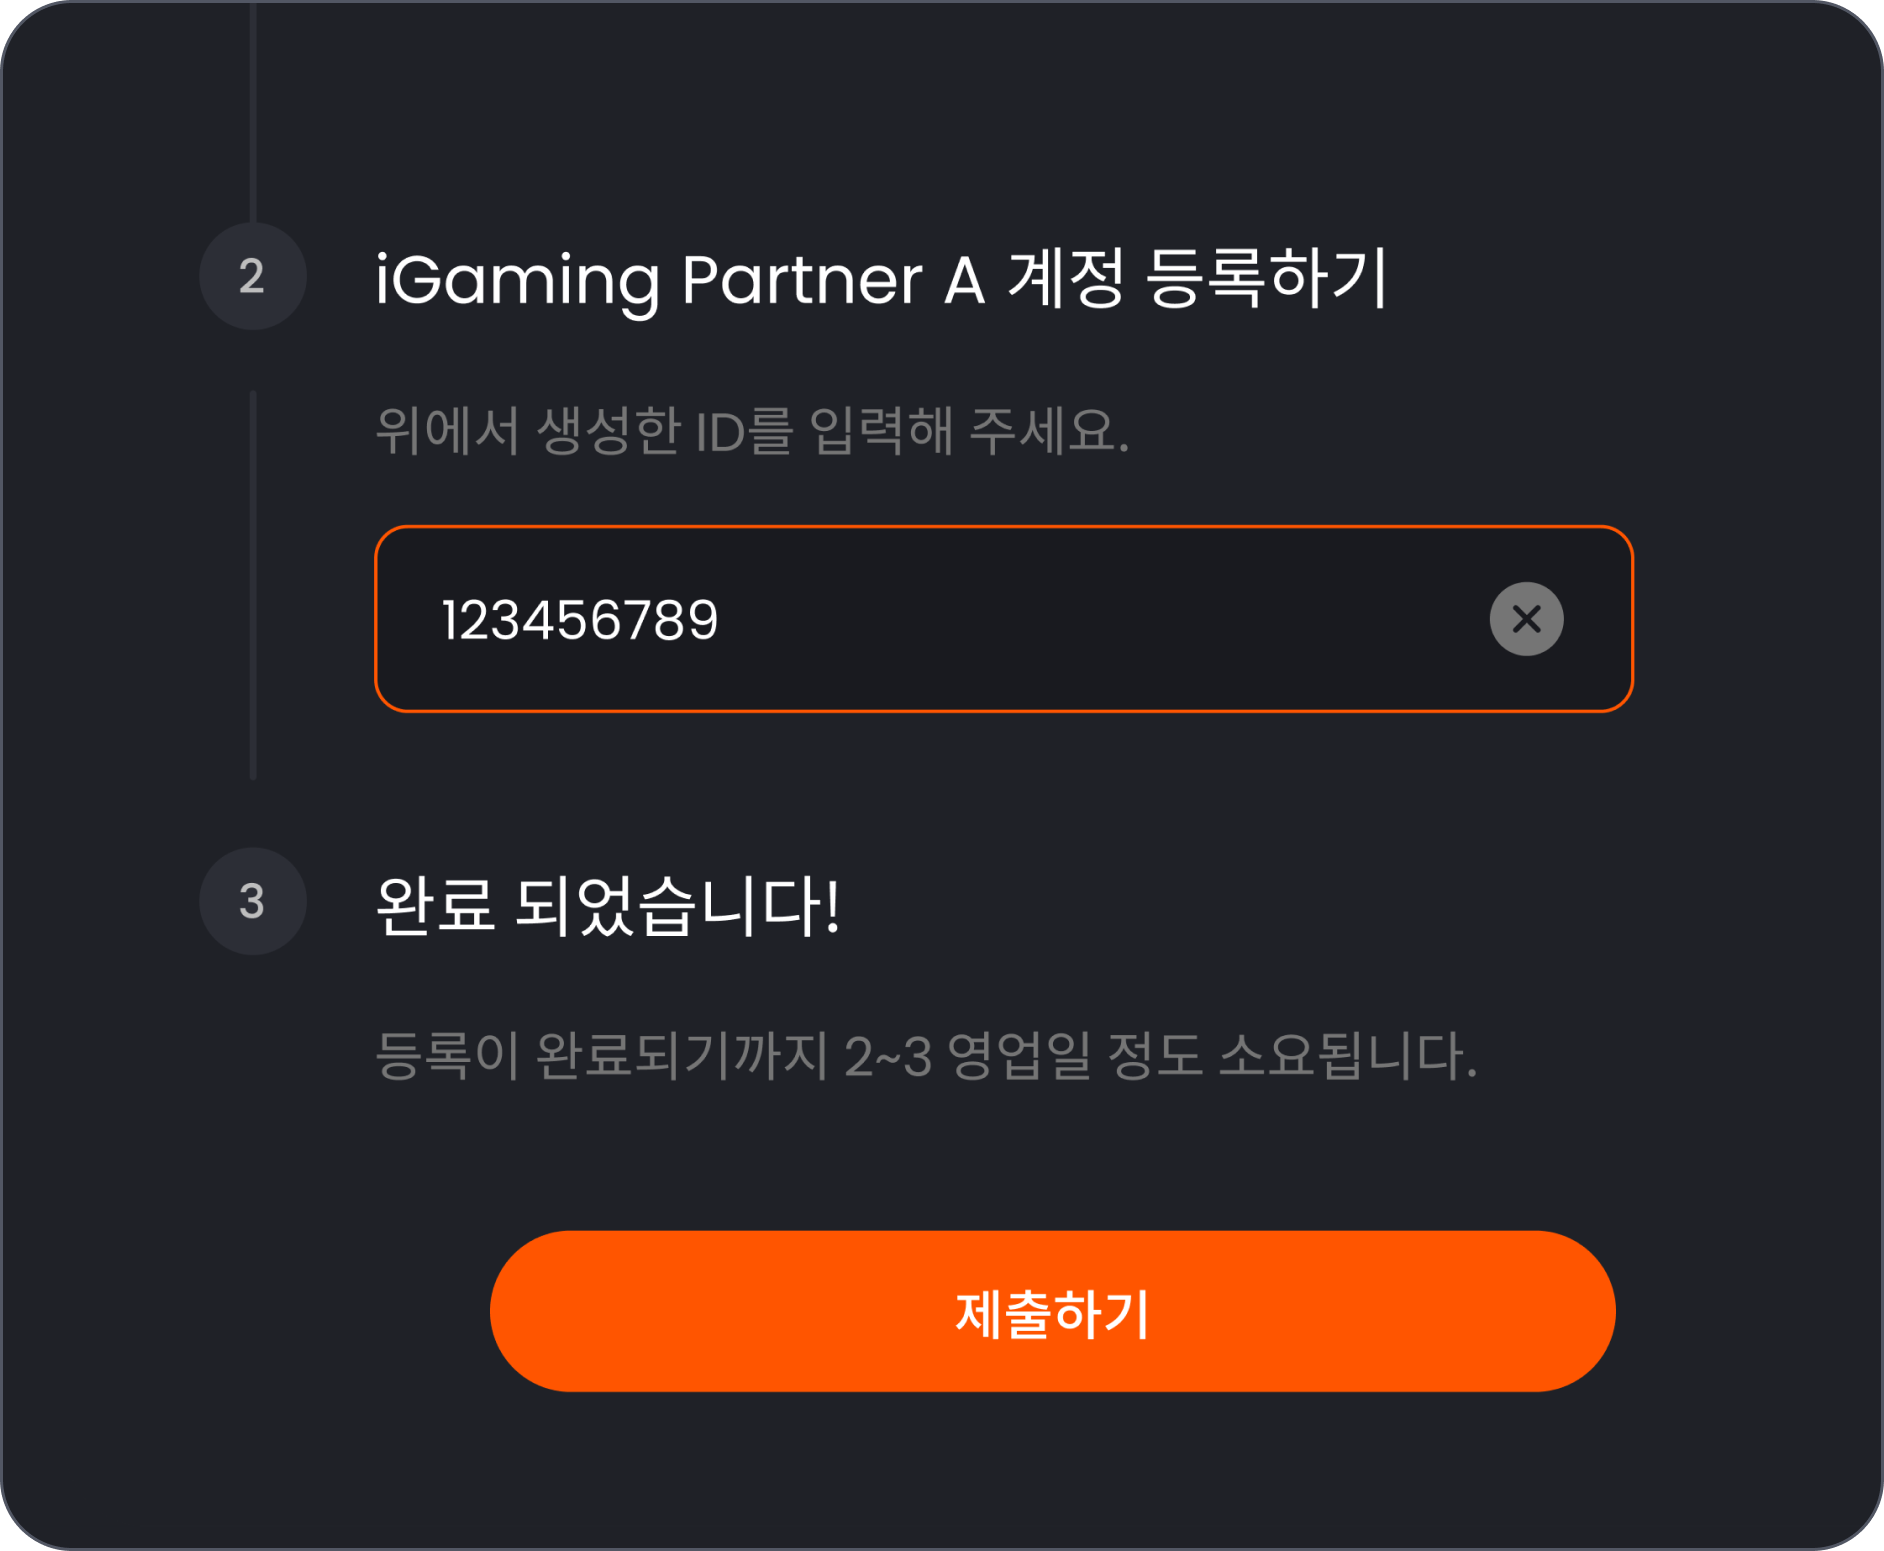Click the iGaming Partner A 계정 등록하기 heading
Viewport: 1884px width, 1551px height.
point(881,279)
